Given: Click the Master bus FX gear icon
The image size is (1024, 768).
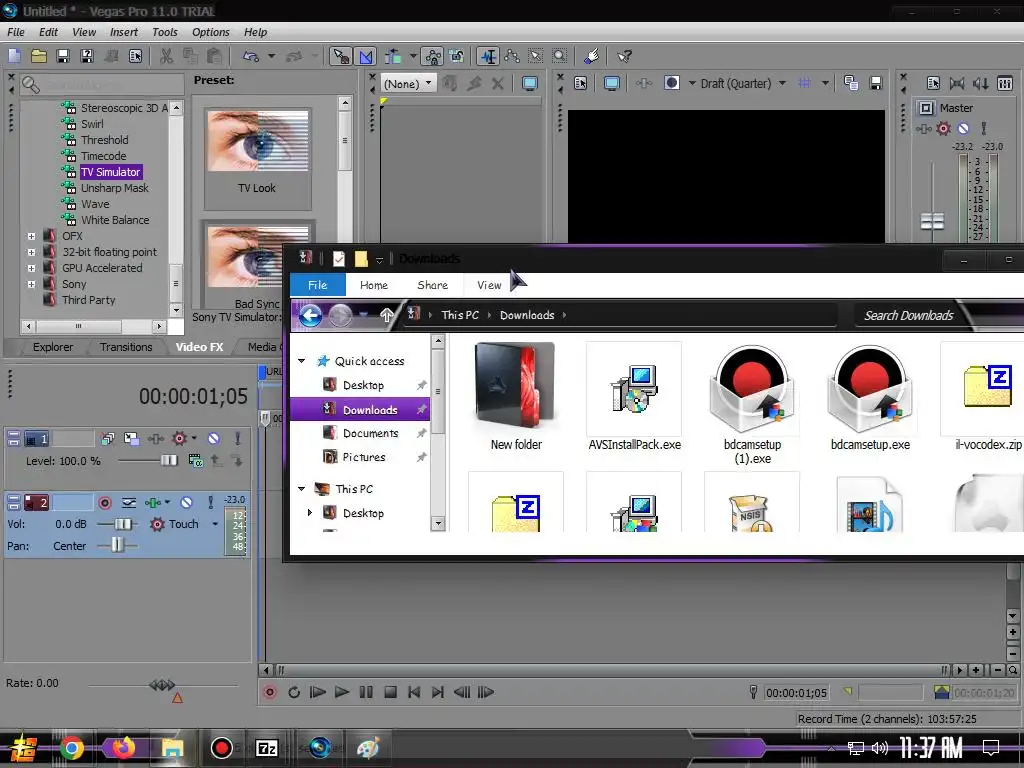Looking at the screenshot, I should 943,129.
